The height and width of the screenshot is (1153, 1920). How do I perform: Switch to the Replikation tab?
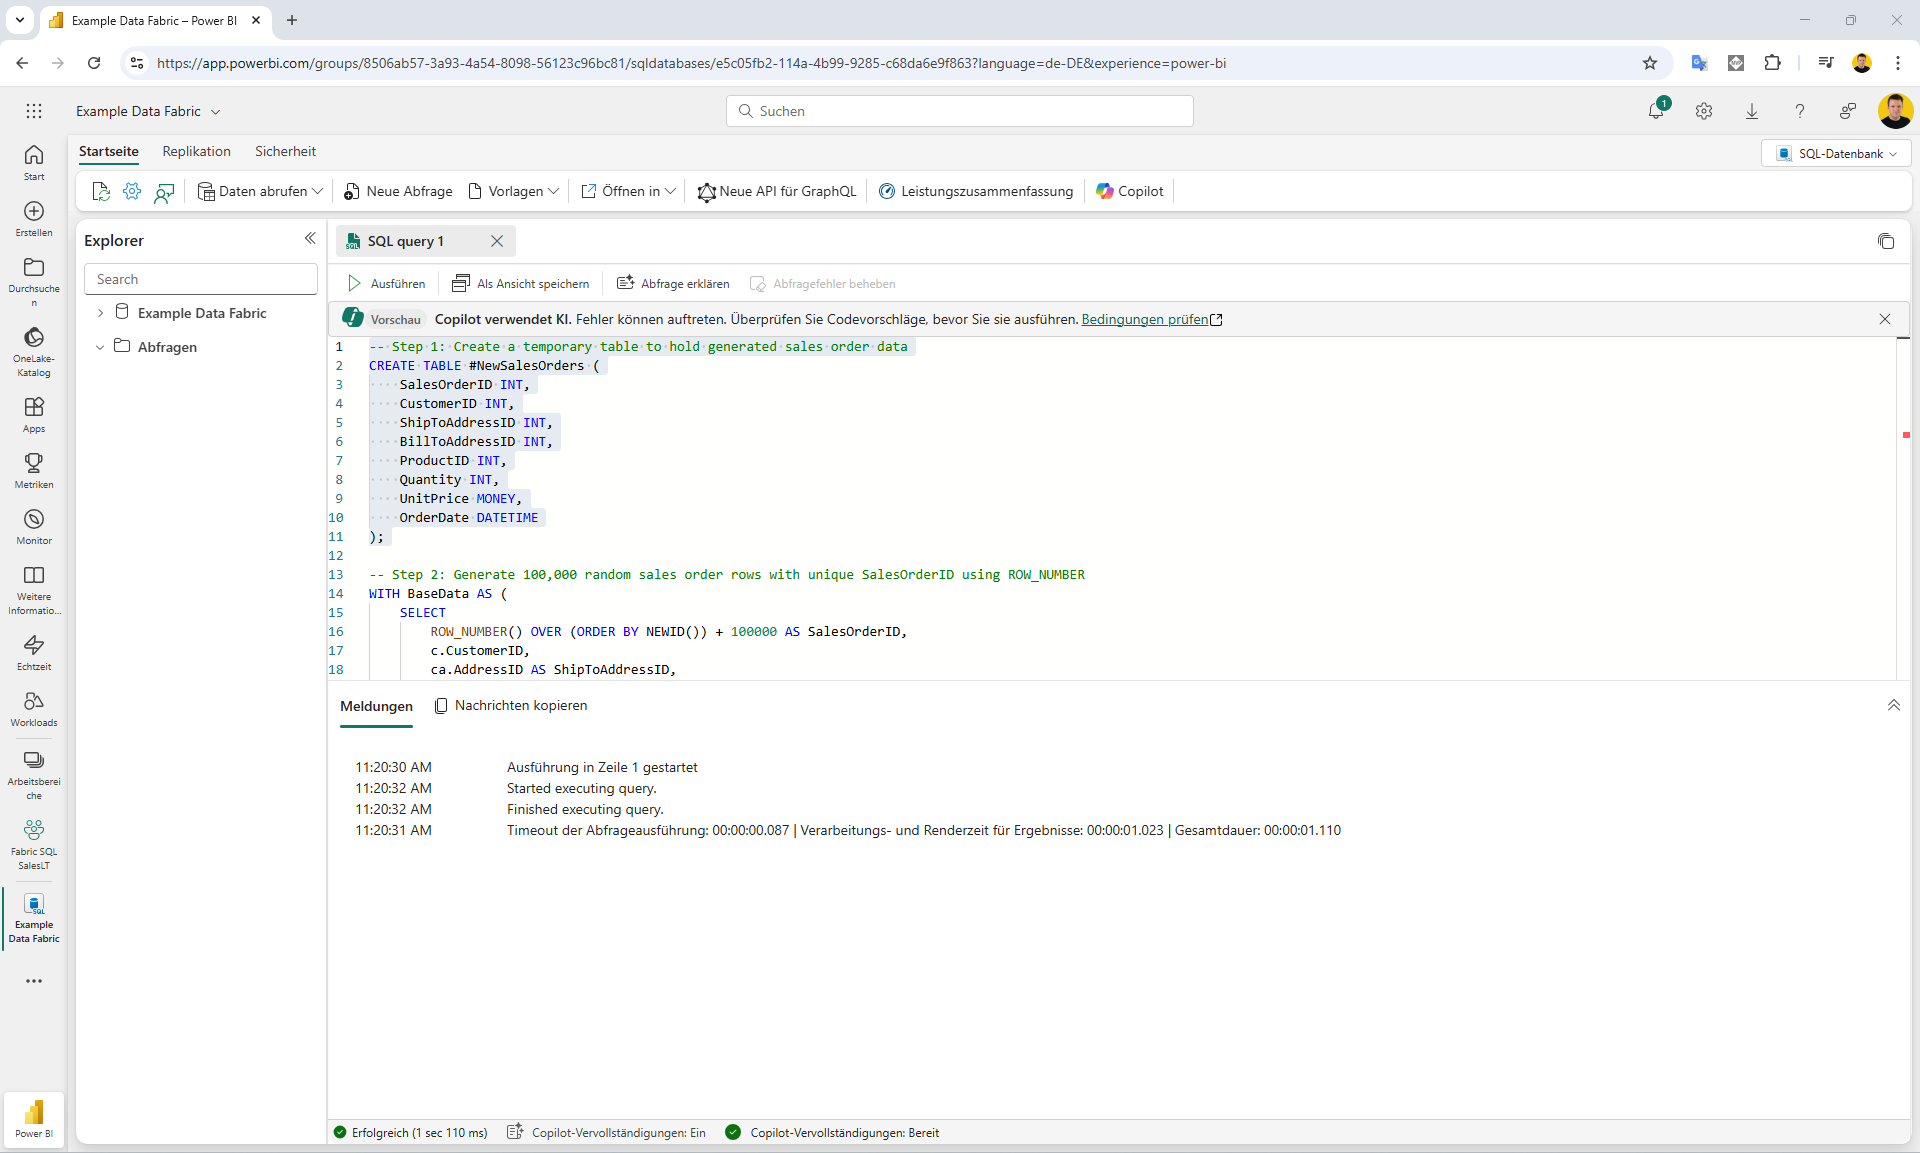[x=196, y=151]
